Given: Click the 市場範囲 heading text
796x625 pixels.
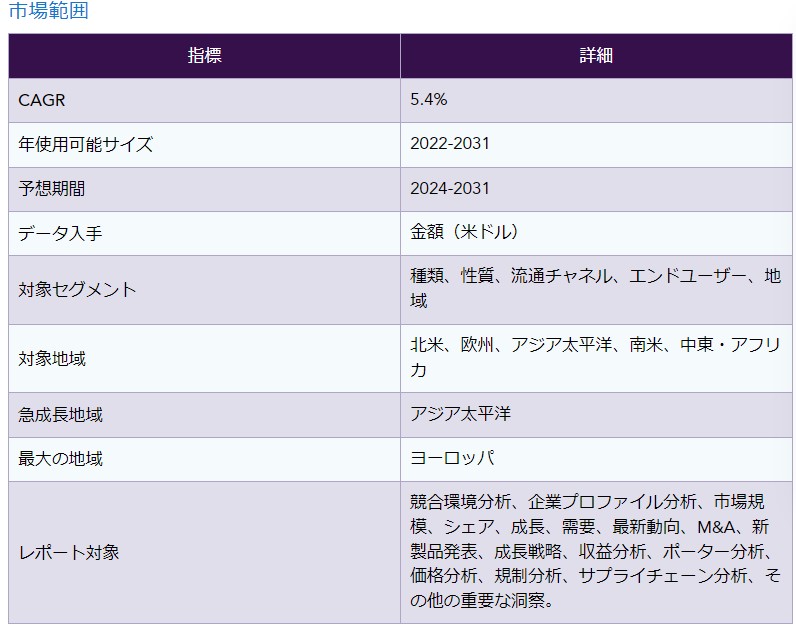Looking at the screenshot, I should [x=48, y=12].
